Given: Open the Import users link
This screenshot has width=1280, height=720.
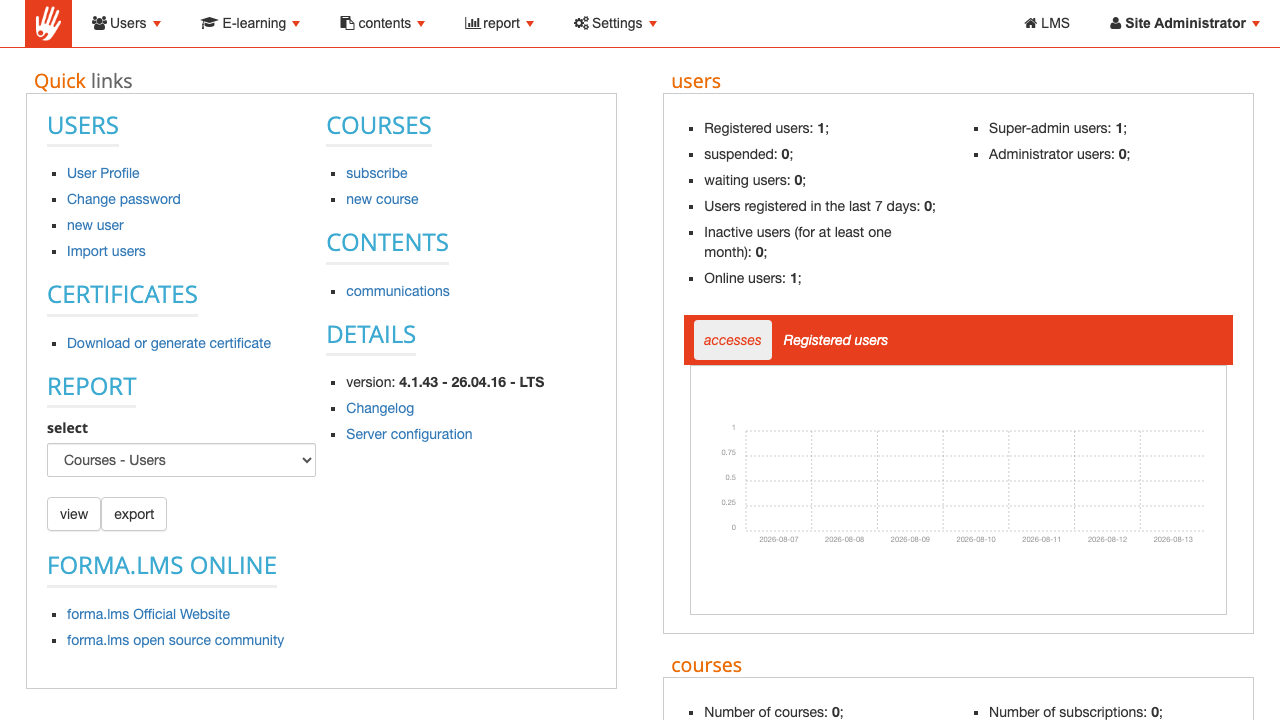Looking at the screenshot, I should (106, 251).
